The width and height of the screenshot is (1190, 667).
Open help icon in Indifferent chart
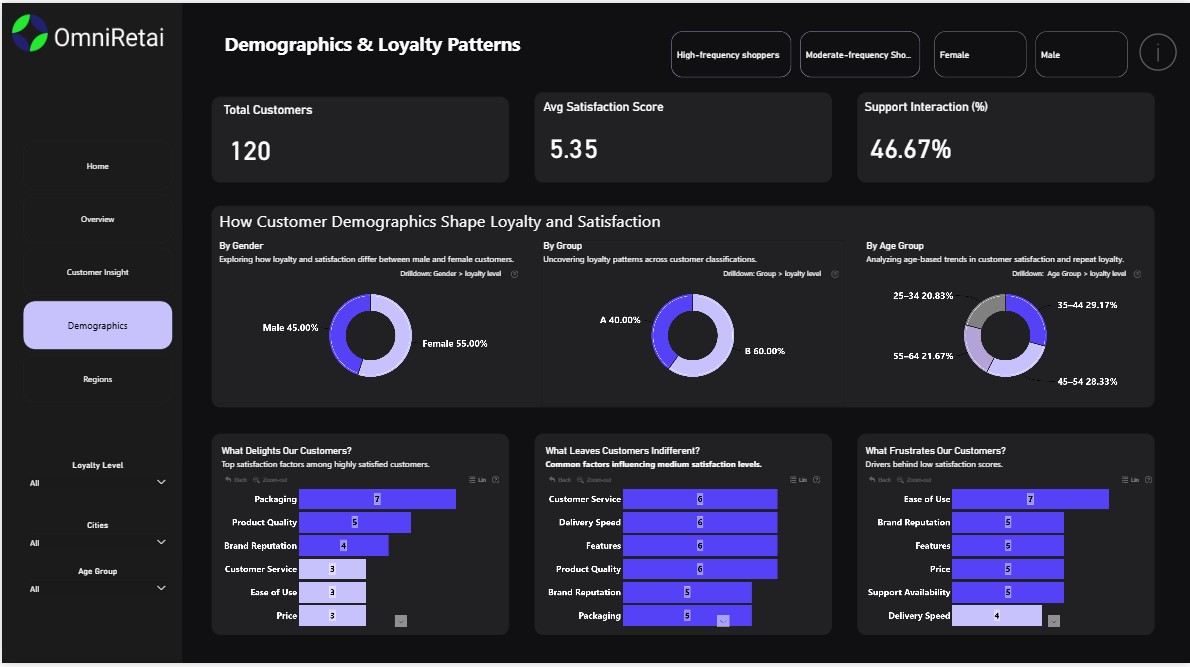[x=817, y=480]
